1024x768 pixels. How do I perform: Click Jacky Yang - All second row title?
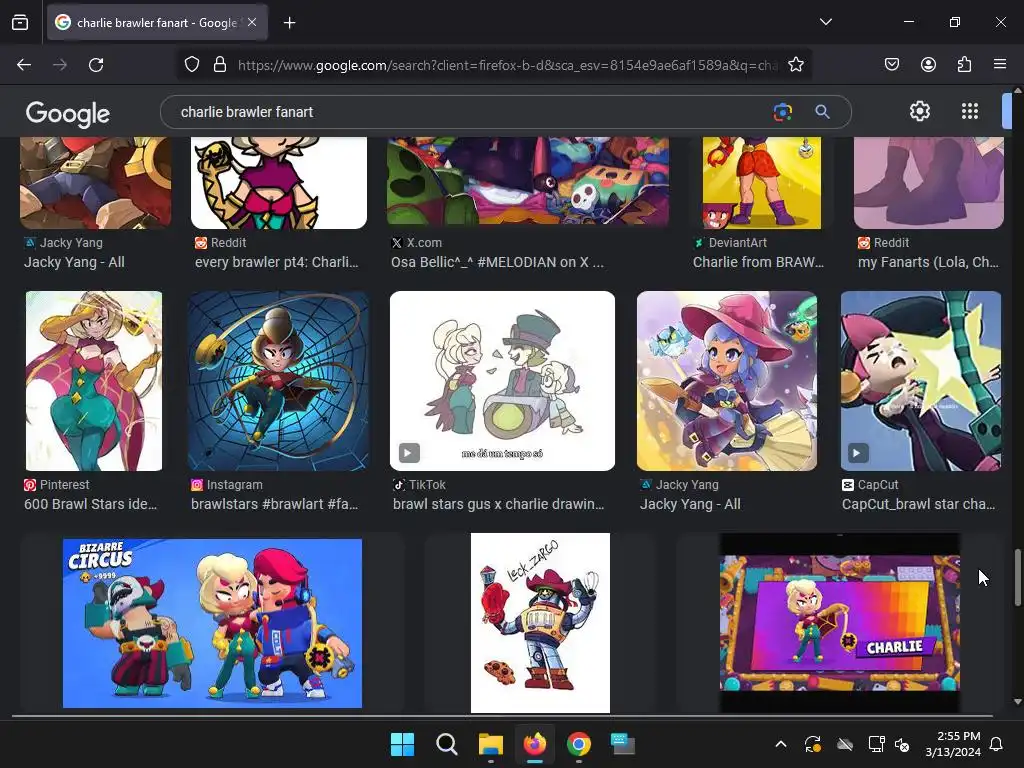tap(690, 504)
